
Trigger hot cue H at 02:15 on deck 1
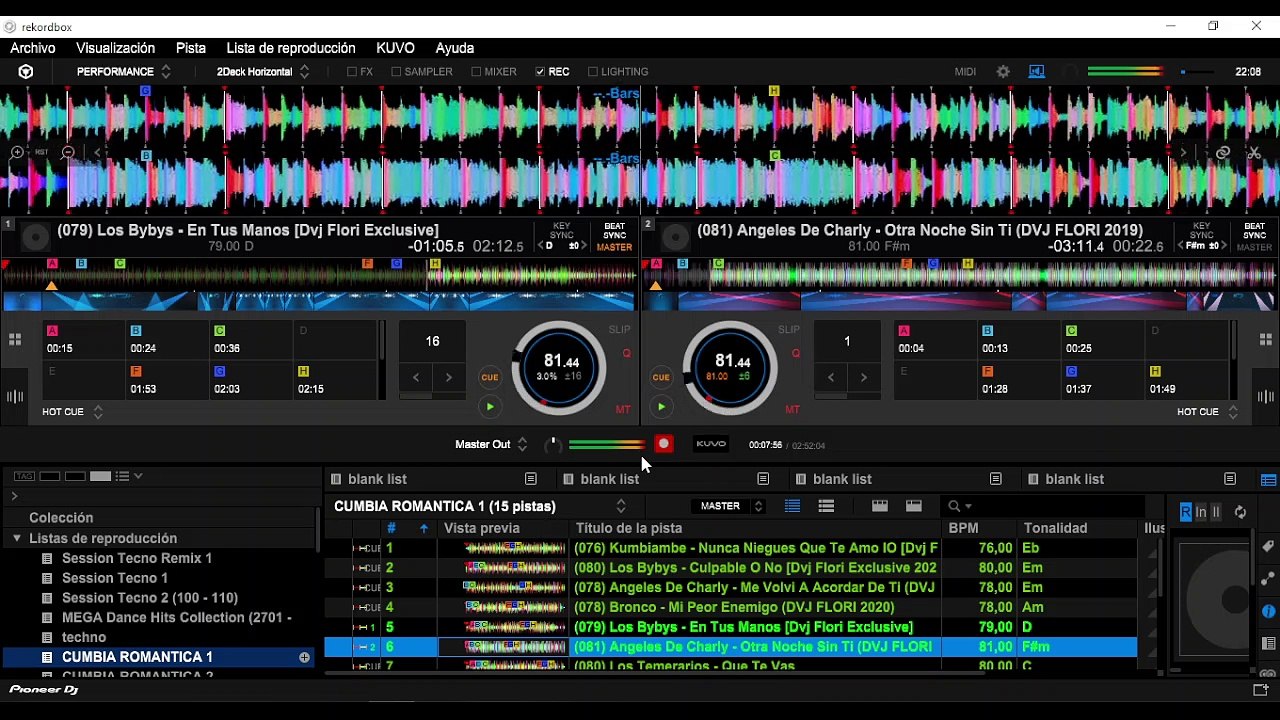[335, 381]
